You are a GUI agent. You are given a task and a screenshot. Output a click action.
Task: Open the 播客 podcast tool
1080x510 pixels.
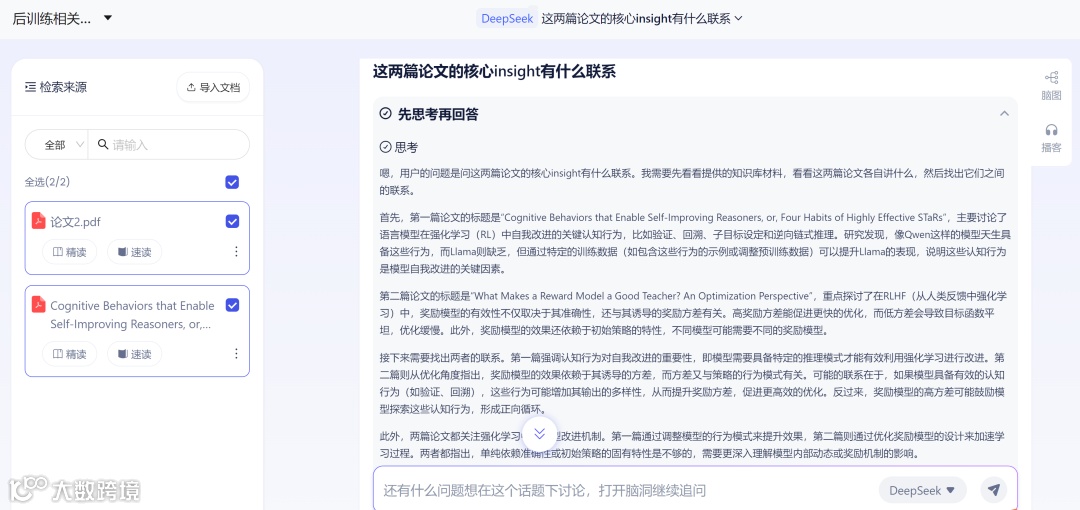click(1051, 137)
